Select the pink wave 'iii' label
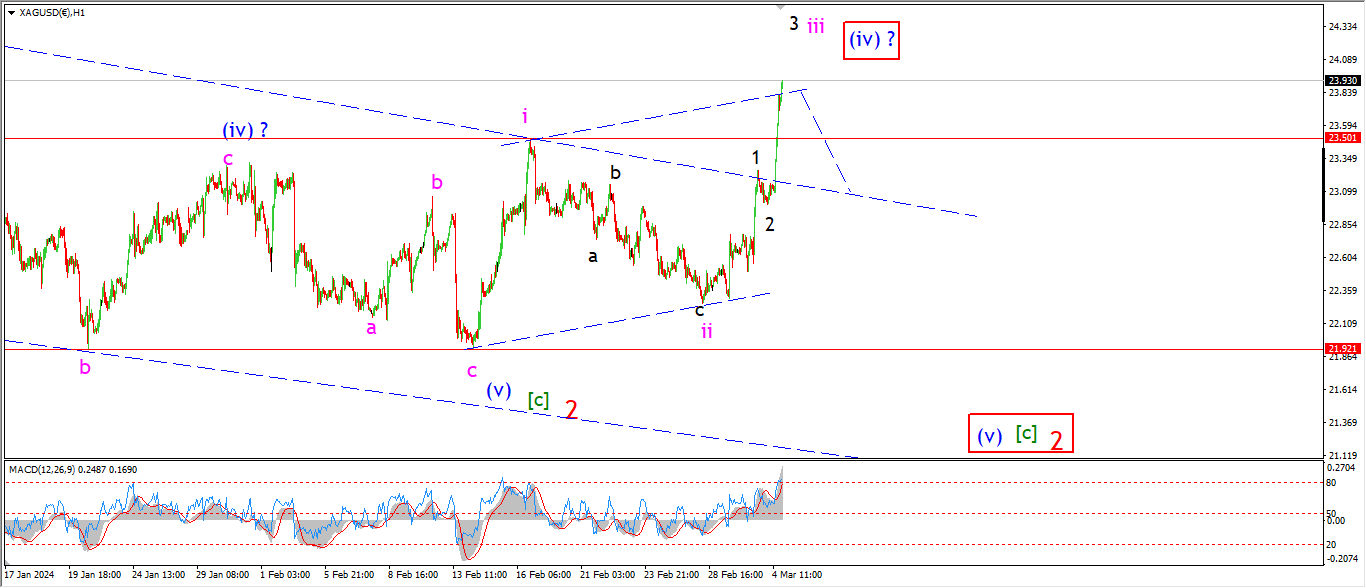This screenshot has height=588, width=1366. [816, 27]
